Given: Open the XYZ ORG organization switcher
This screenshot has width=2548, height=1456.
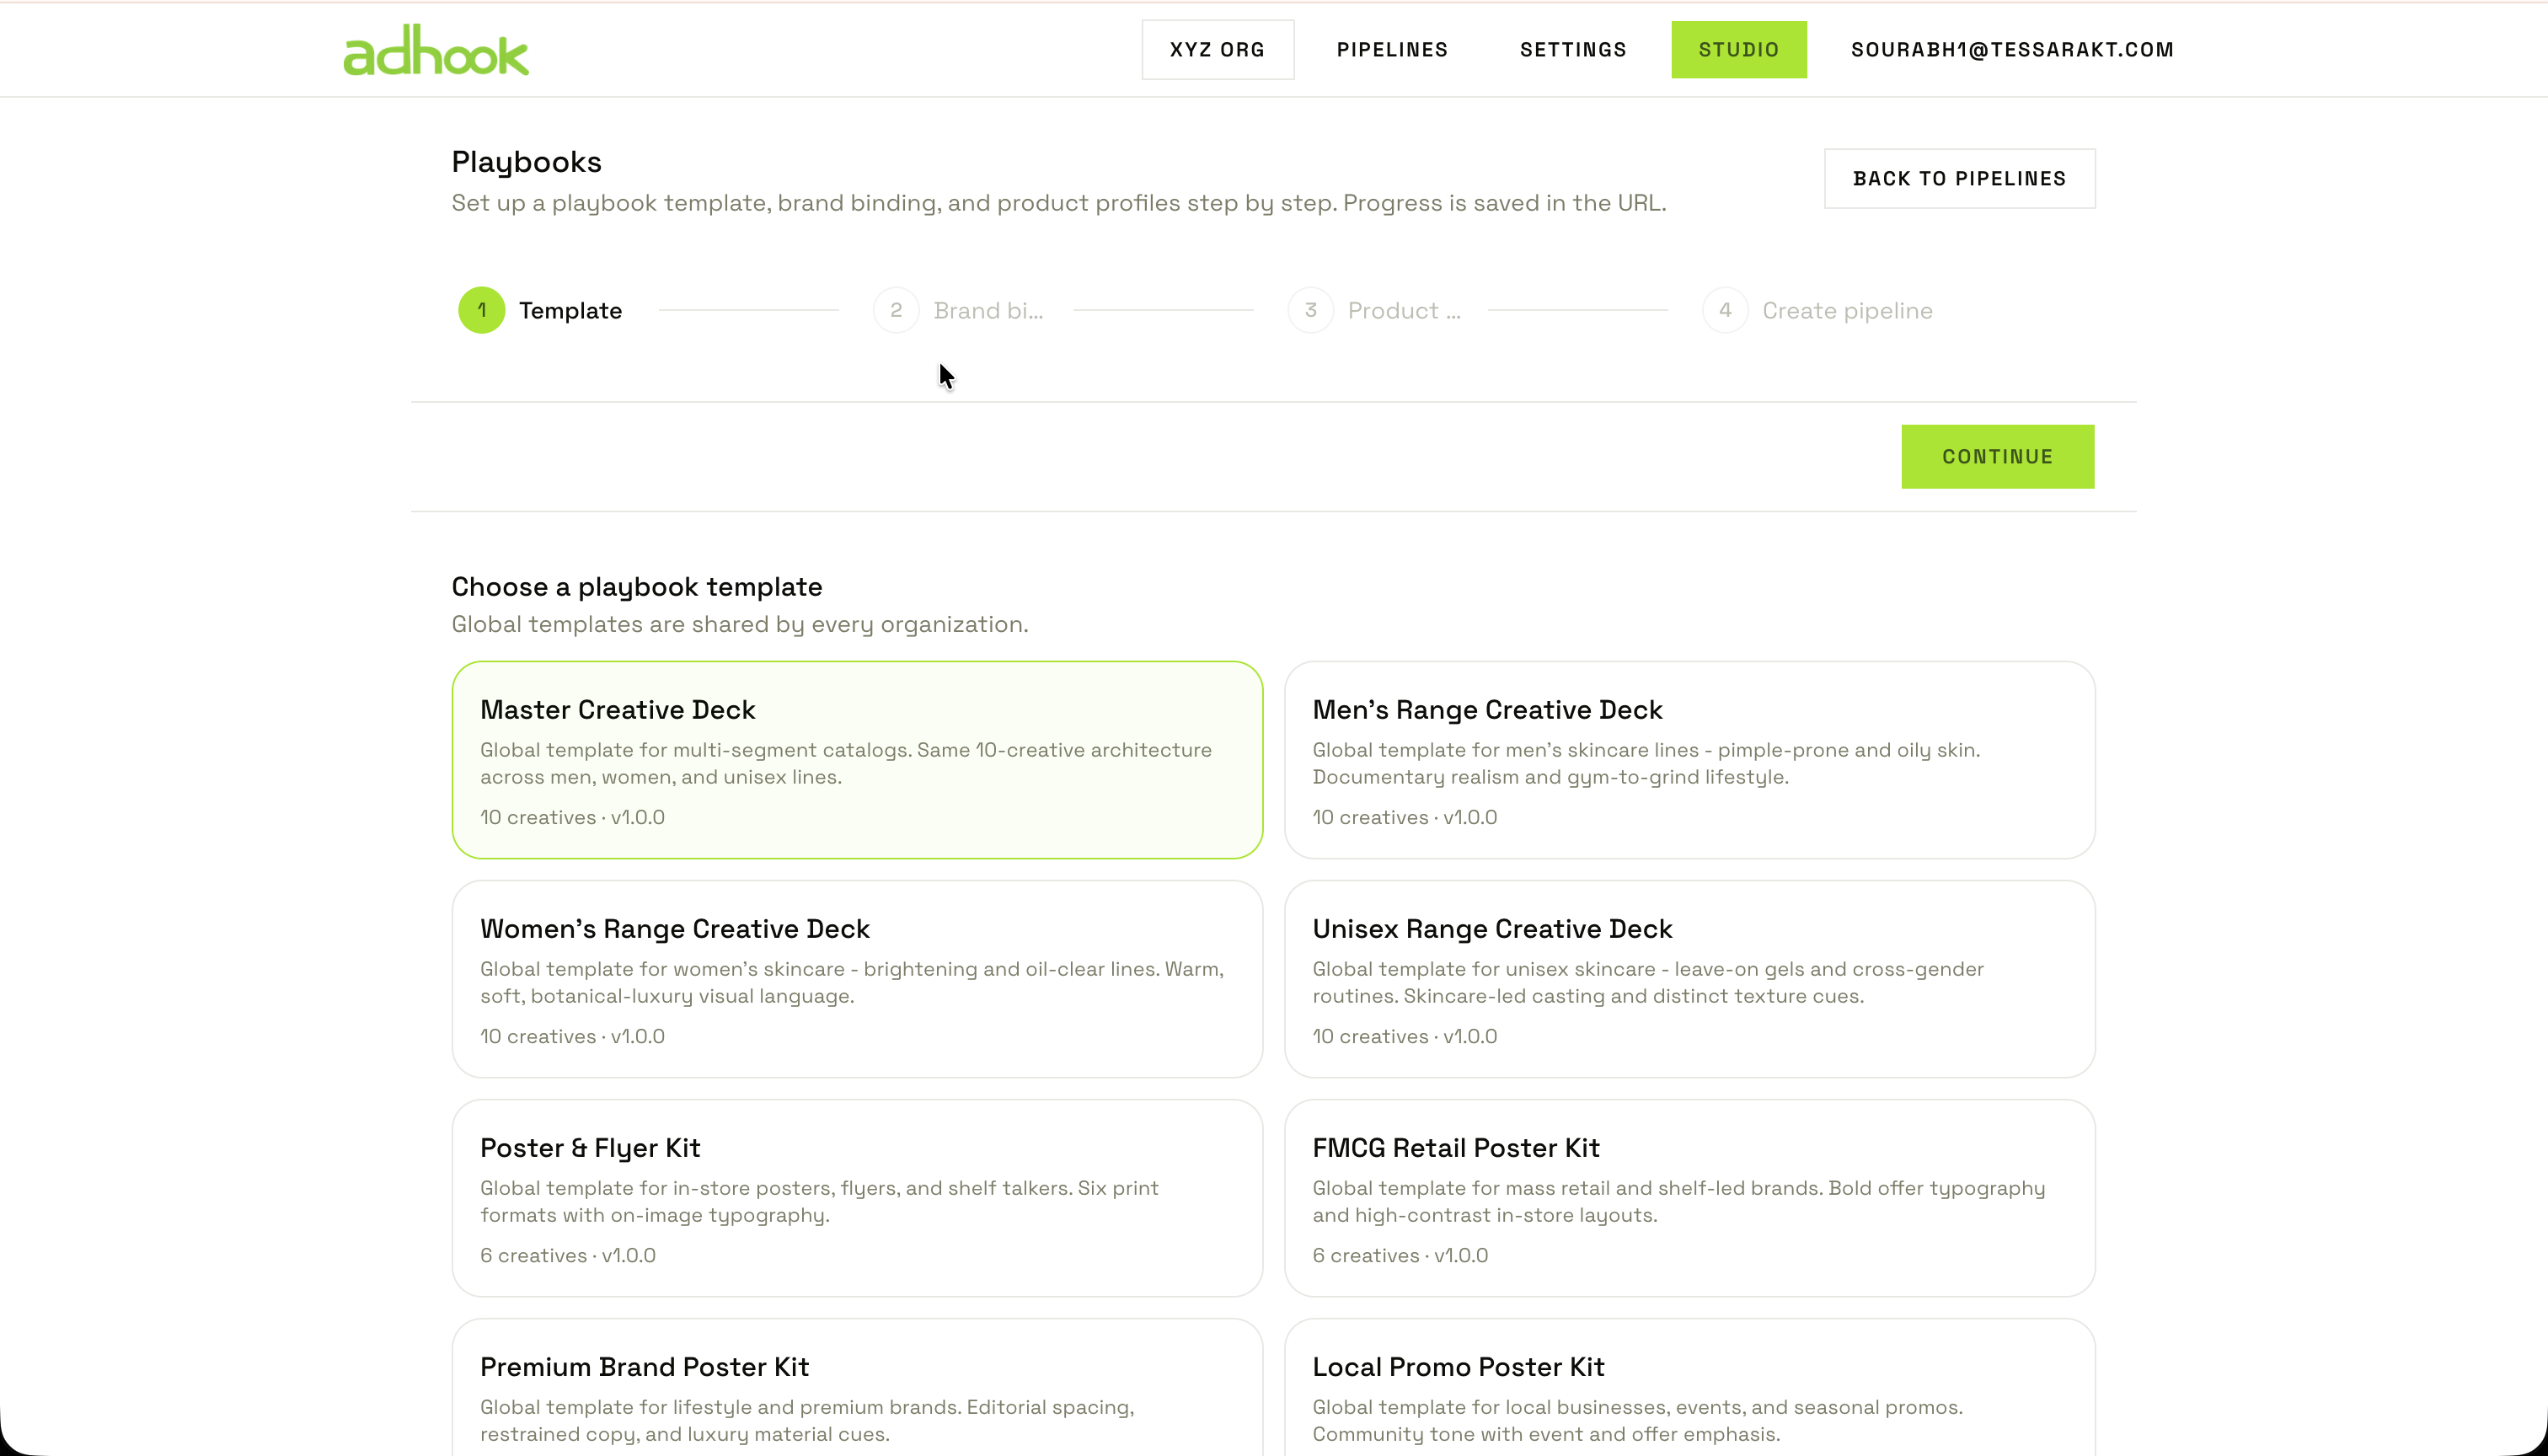Looking at the screenshot, I should point(1217,50).
